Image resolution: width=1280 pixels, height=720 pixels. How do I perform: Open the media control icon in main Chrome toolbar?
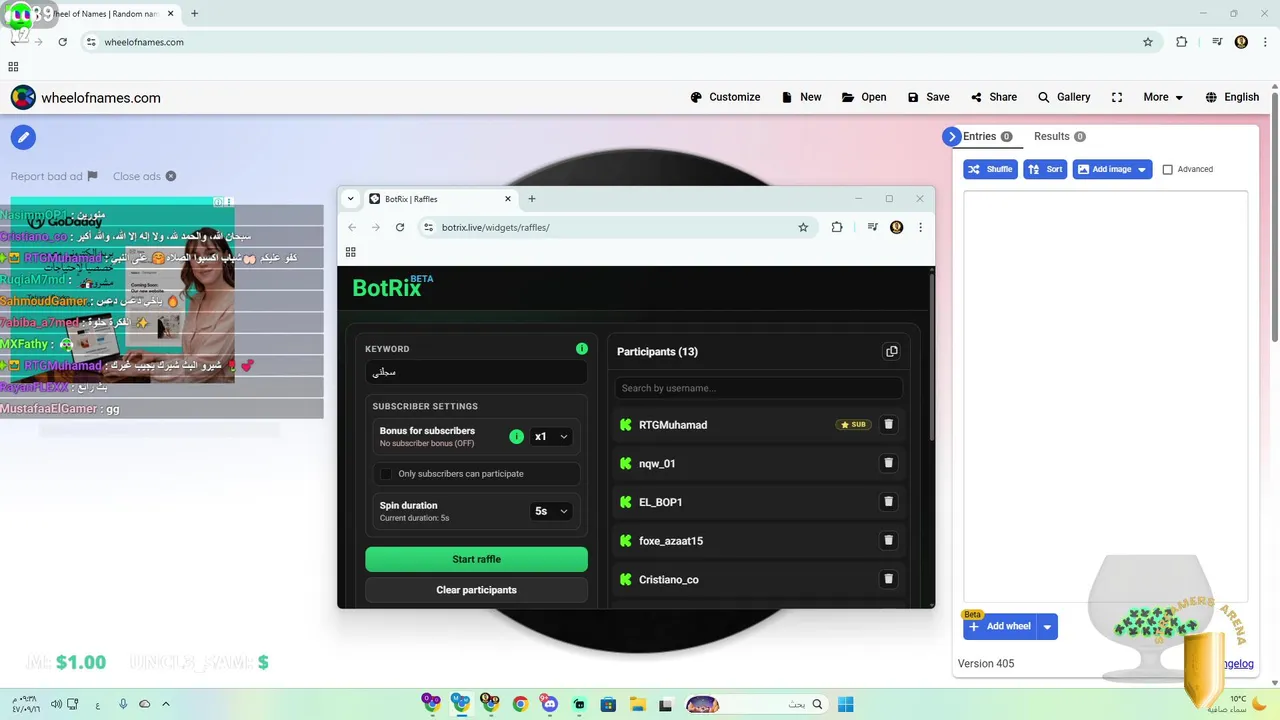tap(1217, 42)
